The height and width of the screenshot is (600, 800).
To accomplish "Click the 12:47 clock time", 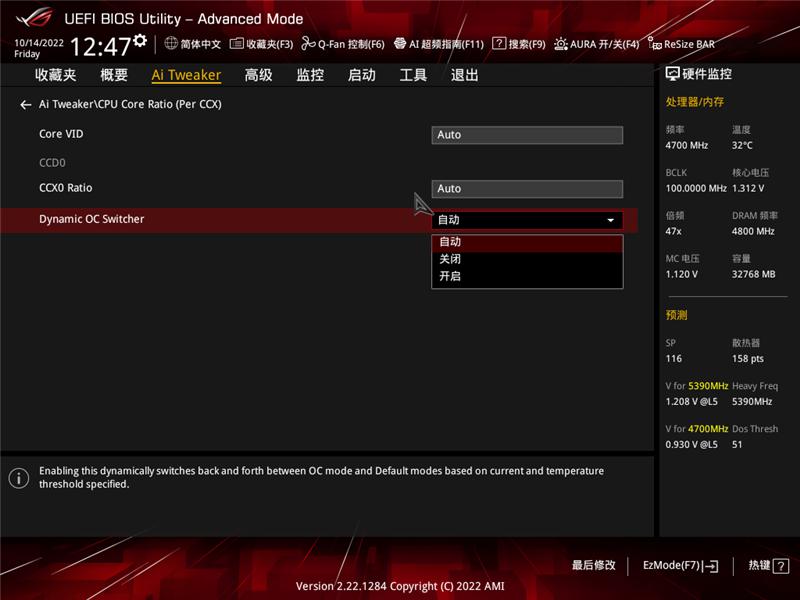I will point(101,47).
